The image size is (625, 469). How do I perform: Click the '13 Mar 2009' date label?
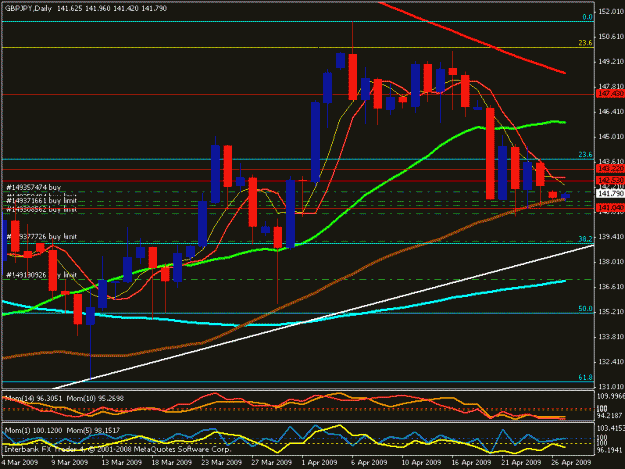pos(122,462)
